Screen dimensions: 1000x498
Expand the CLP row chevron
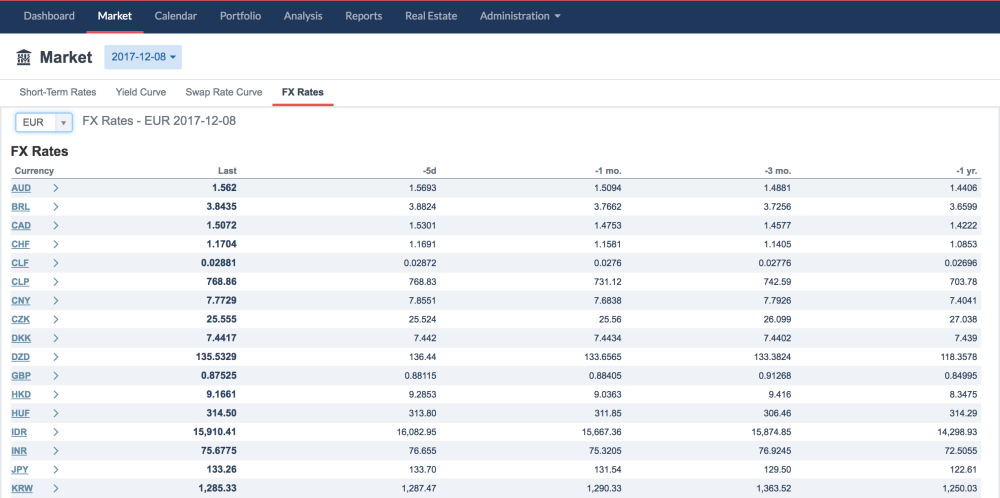(56, 282)
